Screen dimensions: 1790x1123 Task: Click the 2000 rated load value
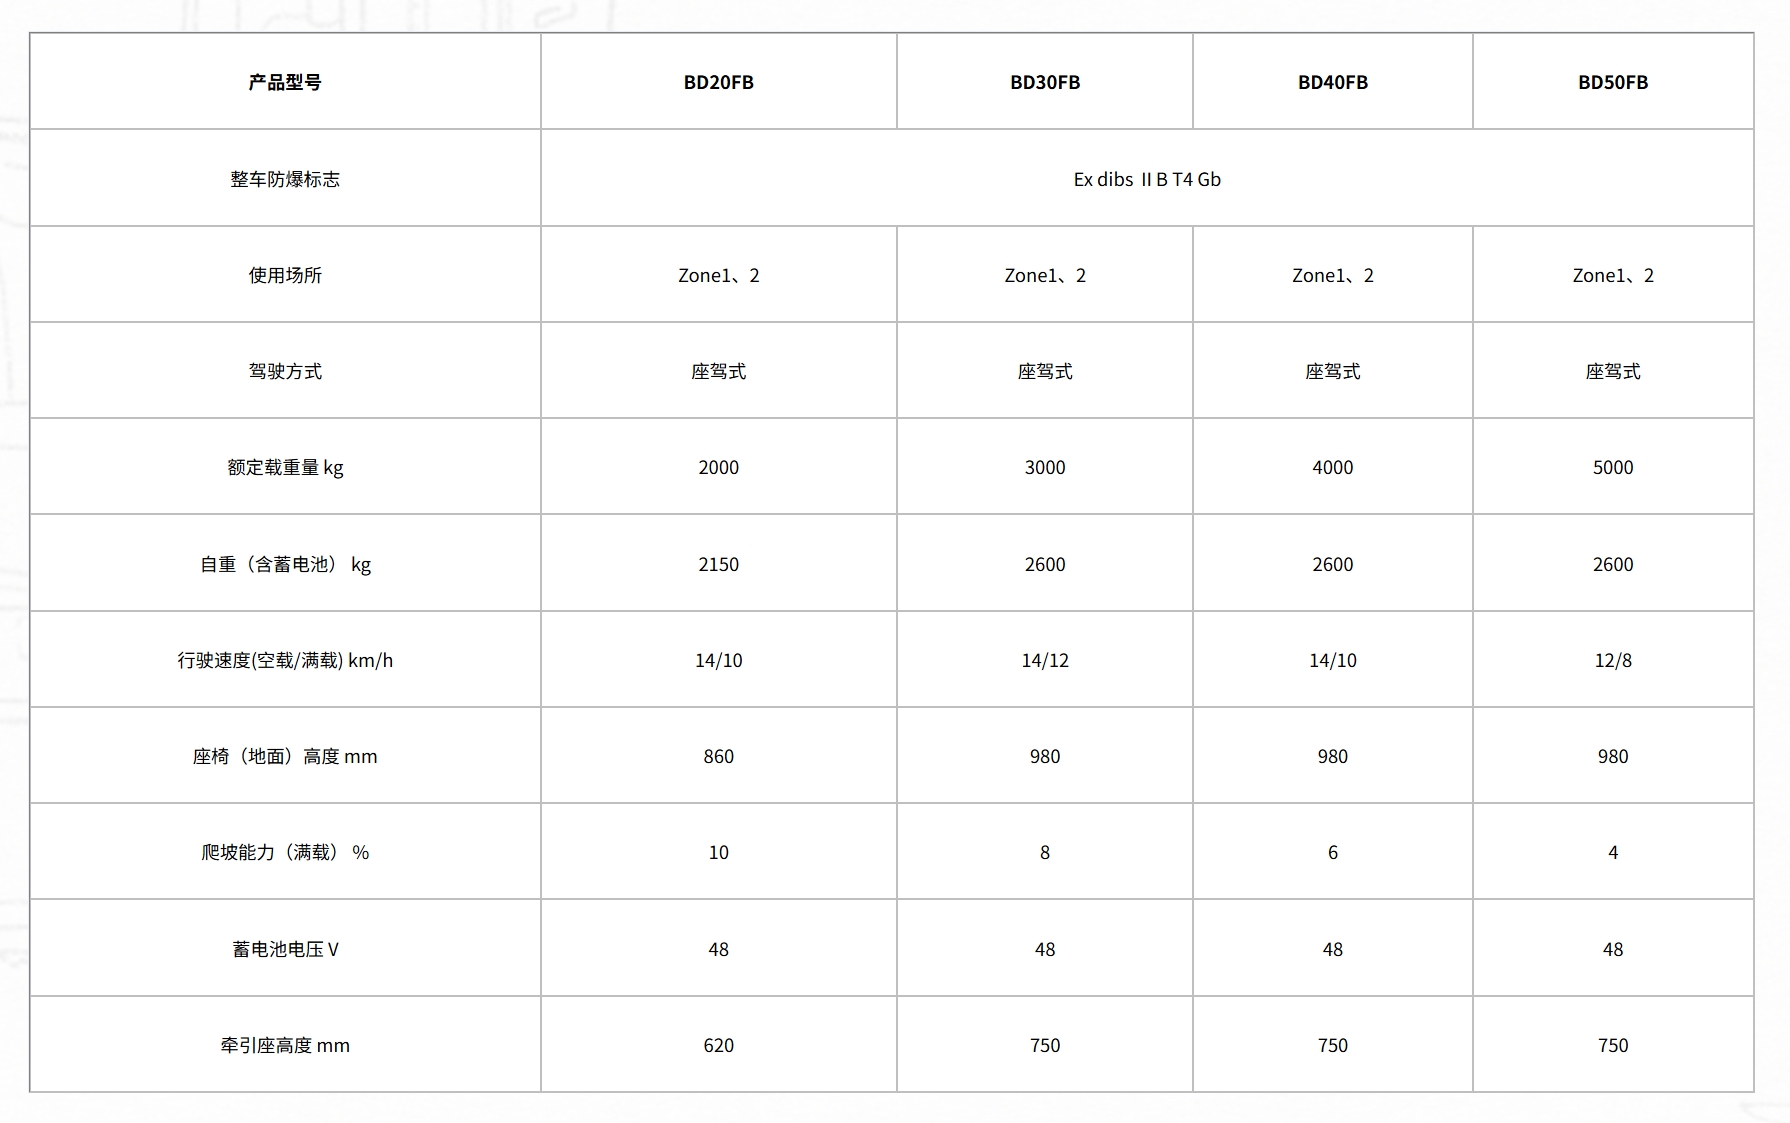pyautogui.click(x=718, y=467)
